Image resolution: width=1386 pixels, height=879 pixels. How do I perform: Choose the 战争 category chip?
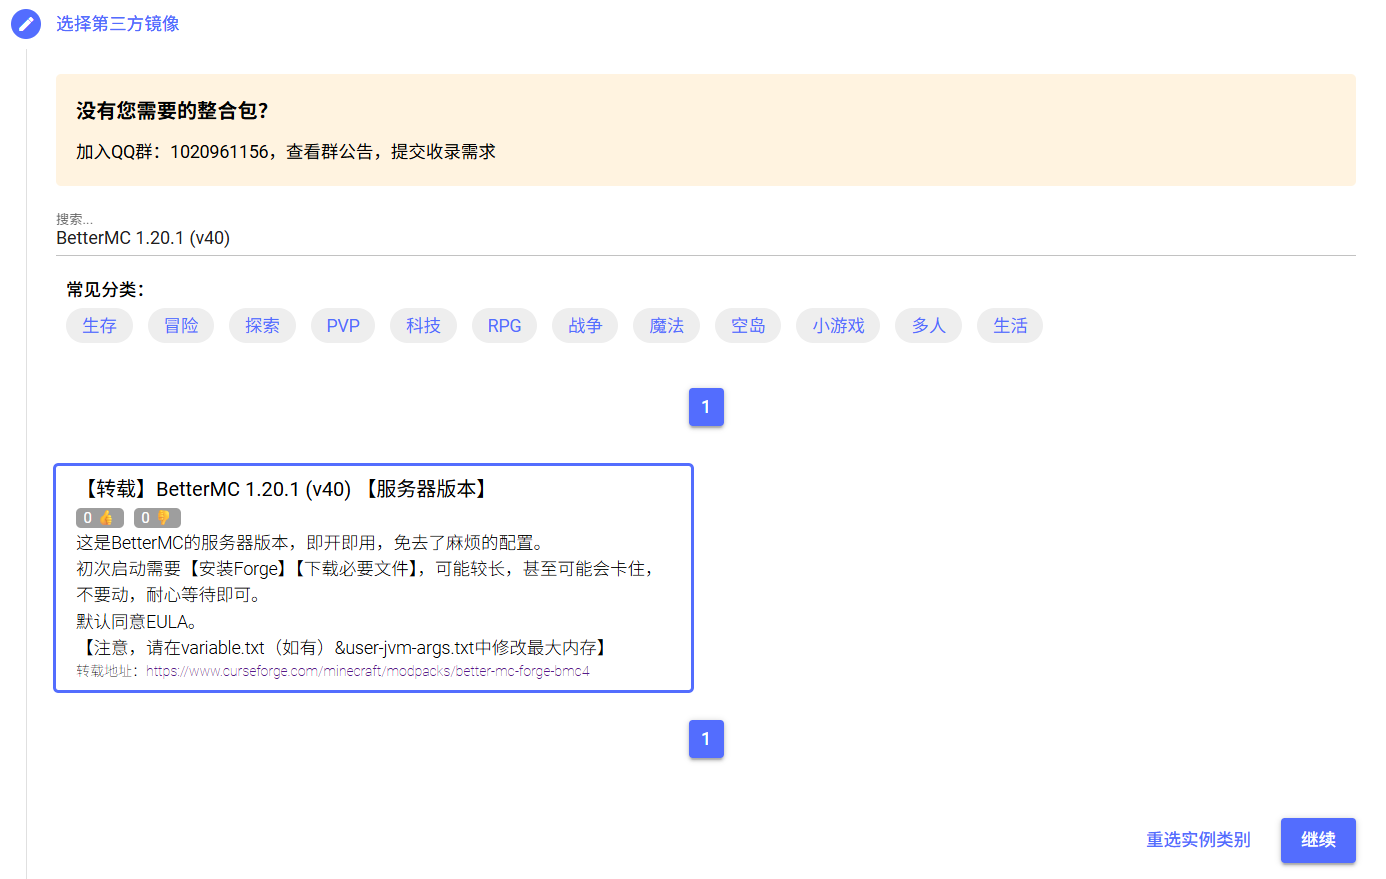click(585, 326)
